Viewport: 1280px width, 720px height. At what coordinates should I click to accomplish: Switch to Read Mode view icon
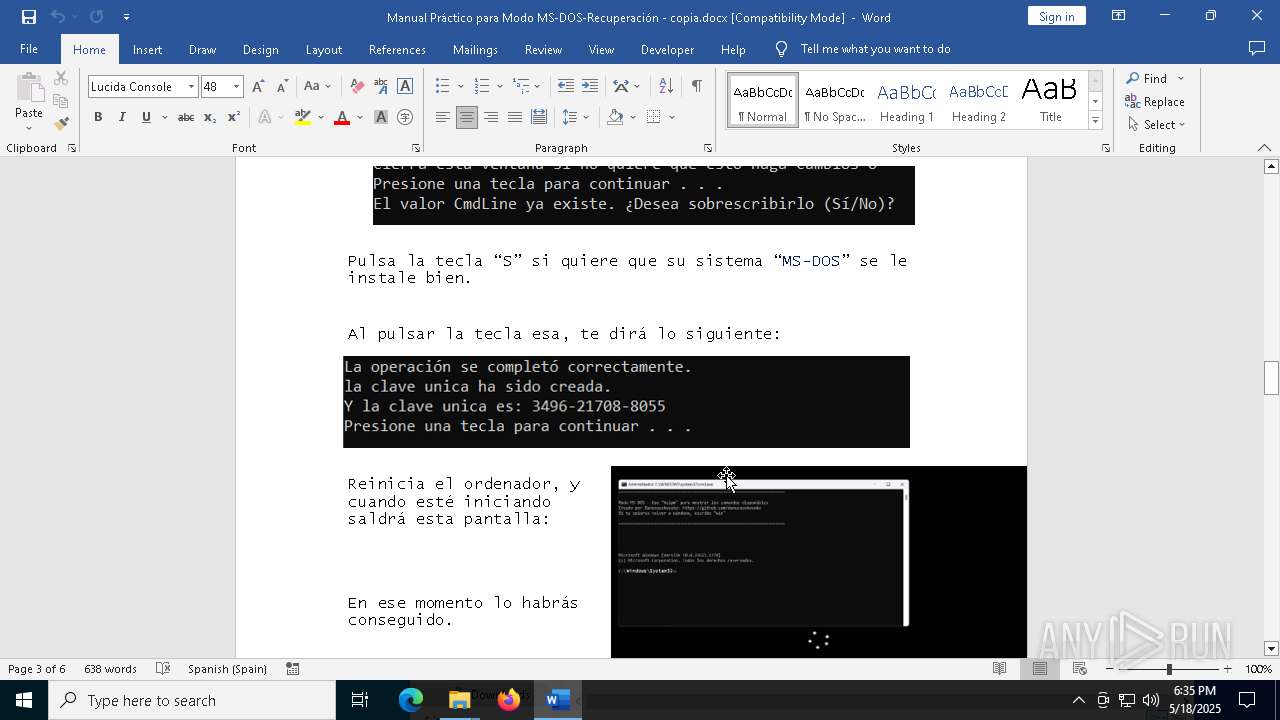click(999, 669)
